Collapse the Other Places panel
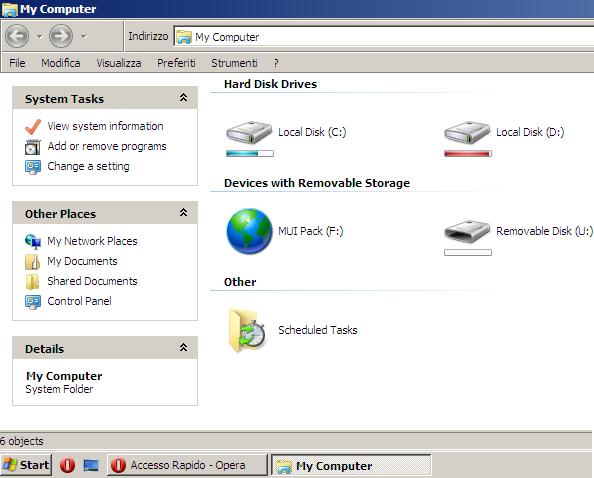This screenshot has height=478, width=594. 183,212
